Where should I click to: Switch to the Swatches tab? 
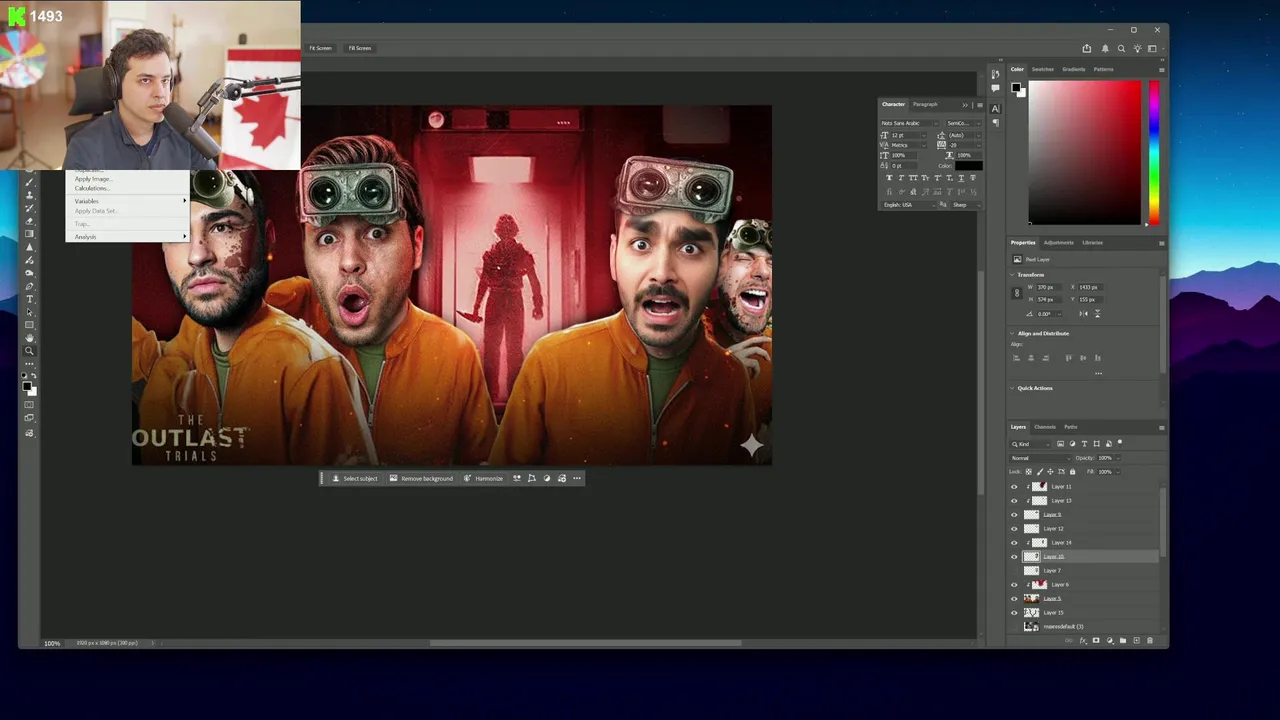pyautogui.click(x=1043, y=69)
